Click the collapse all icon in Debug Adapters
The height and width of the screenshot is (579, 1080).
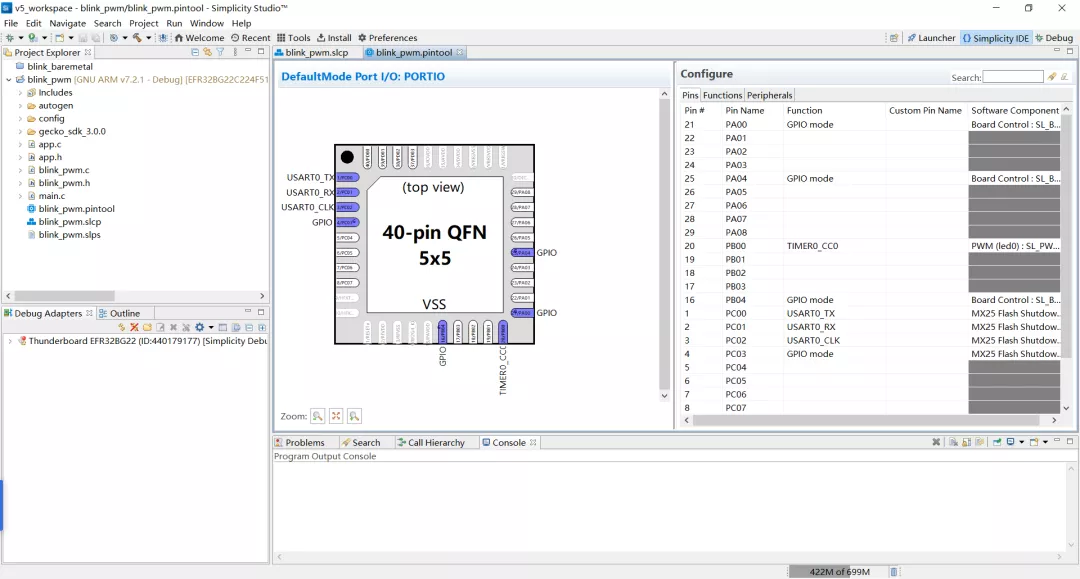(249, 328)
